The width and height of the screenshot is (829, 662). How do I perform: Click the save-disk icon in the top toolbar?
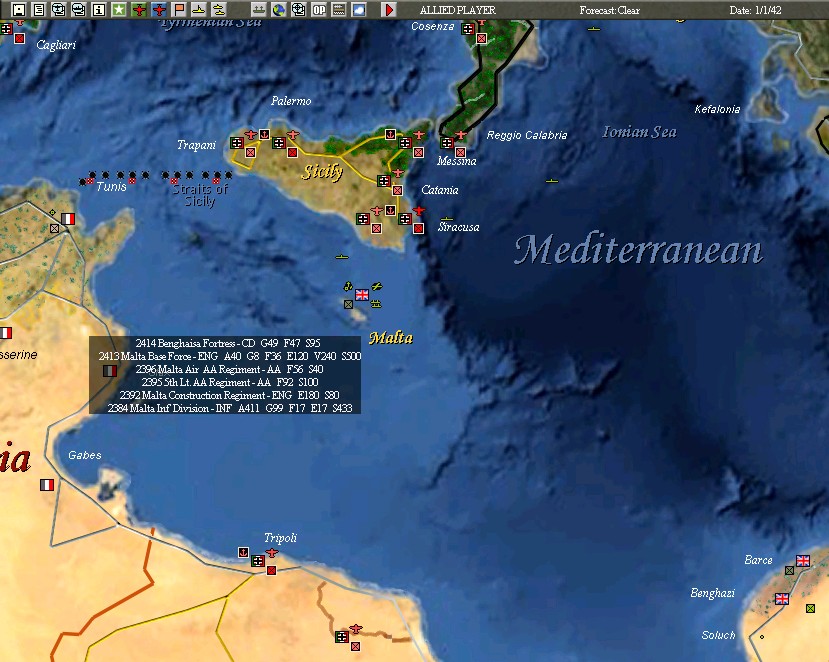19,10
